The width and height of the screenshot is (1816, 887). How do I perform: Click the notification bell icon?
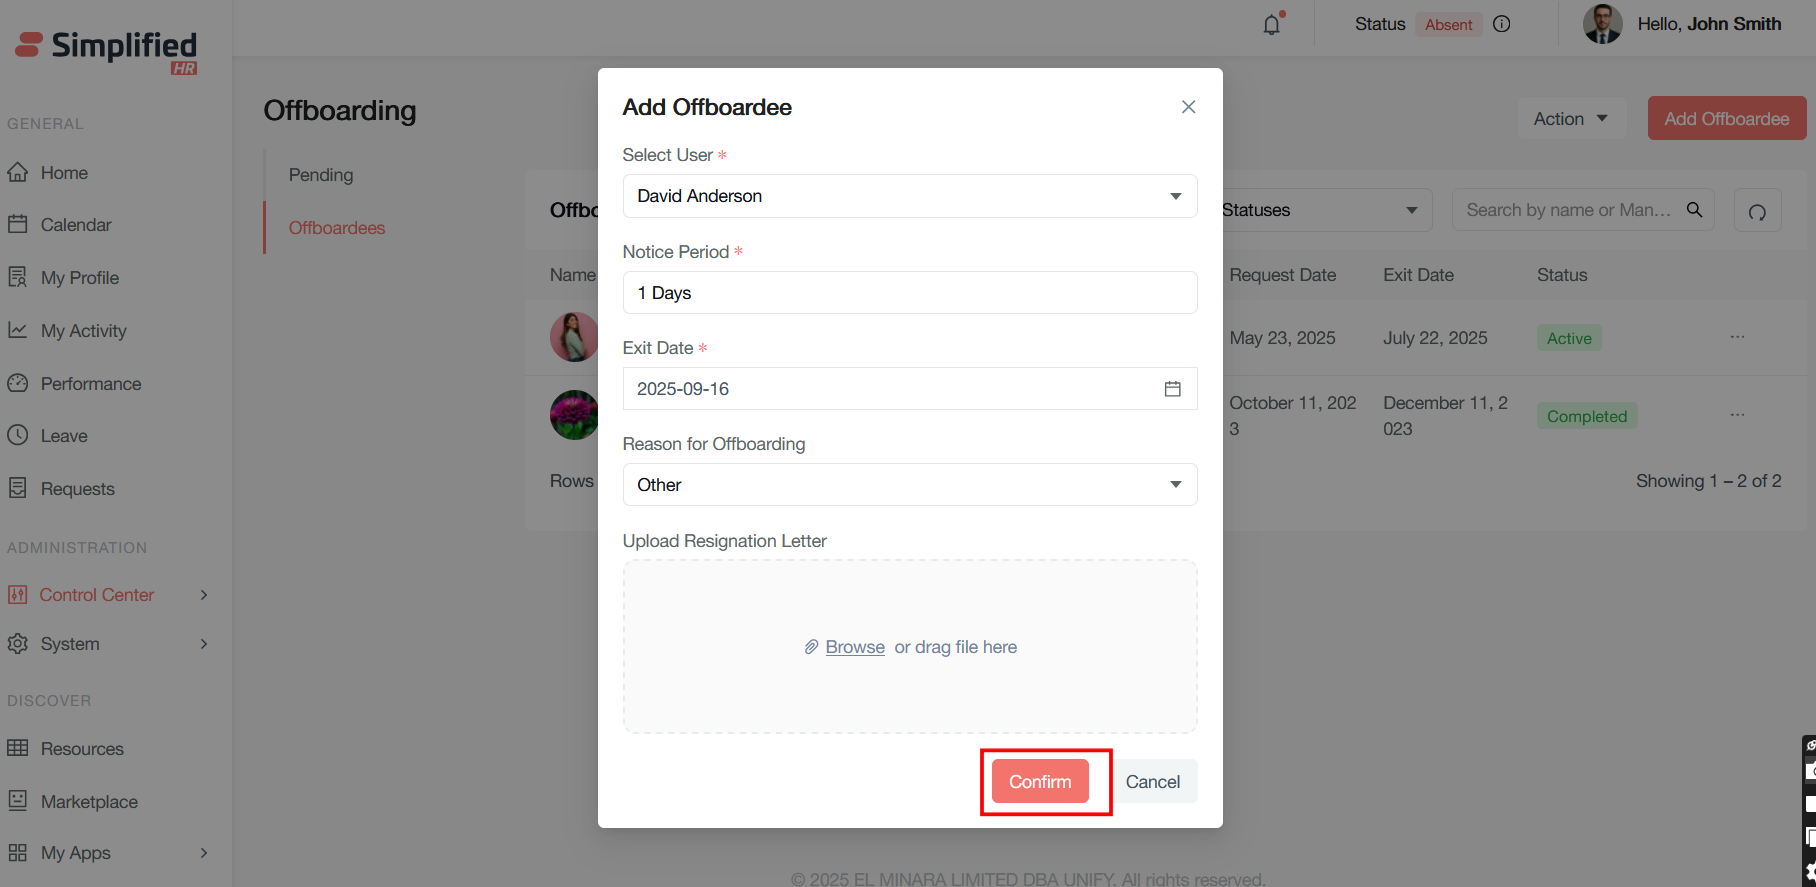pos(1271,25)
